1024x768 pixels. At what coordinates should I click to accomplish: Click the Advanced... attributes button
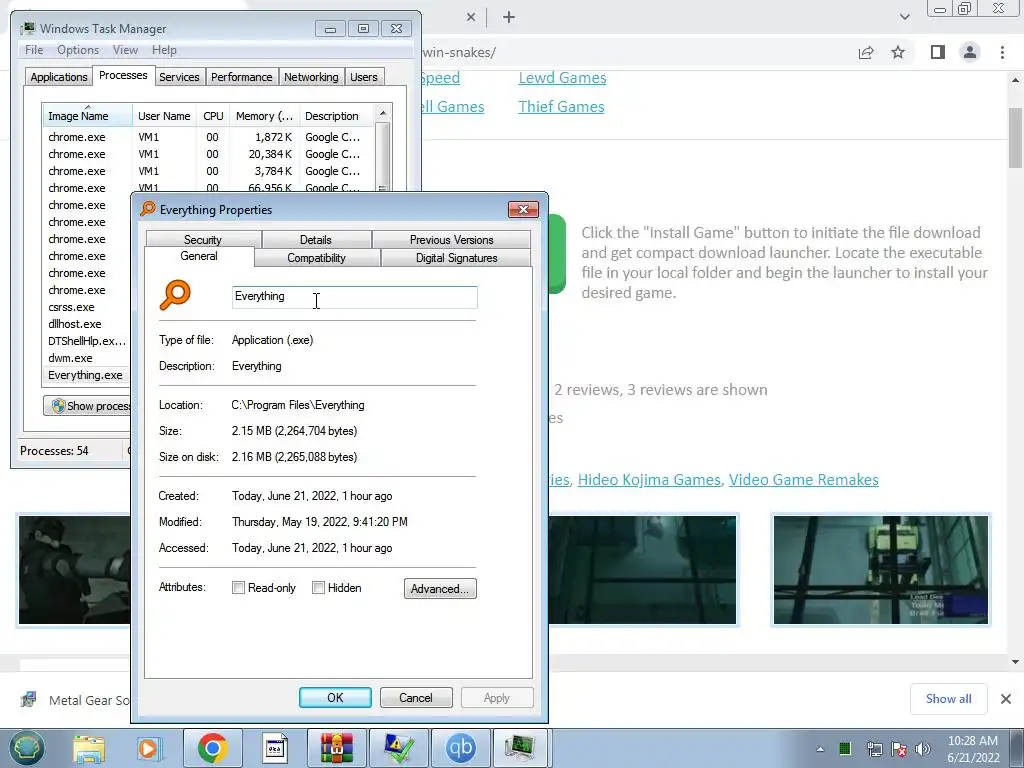point(440,588)
